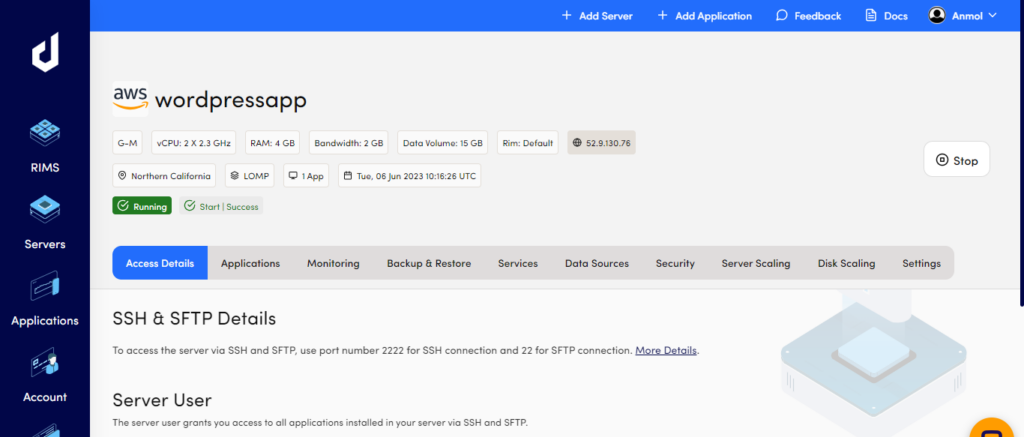Image resolution: width=1024 pixels, height=437 pixels.
Task: Open the Server Scaling tab
Action: (x=756, y=263)
